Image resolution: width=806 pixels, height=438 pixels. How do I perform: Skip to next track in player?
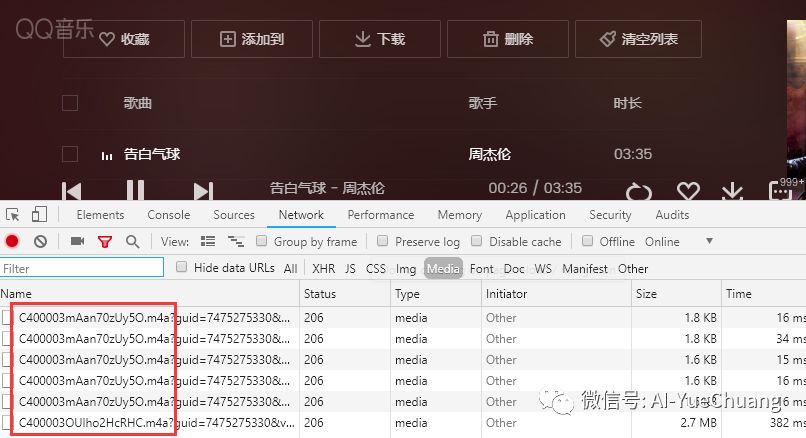203,191
